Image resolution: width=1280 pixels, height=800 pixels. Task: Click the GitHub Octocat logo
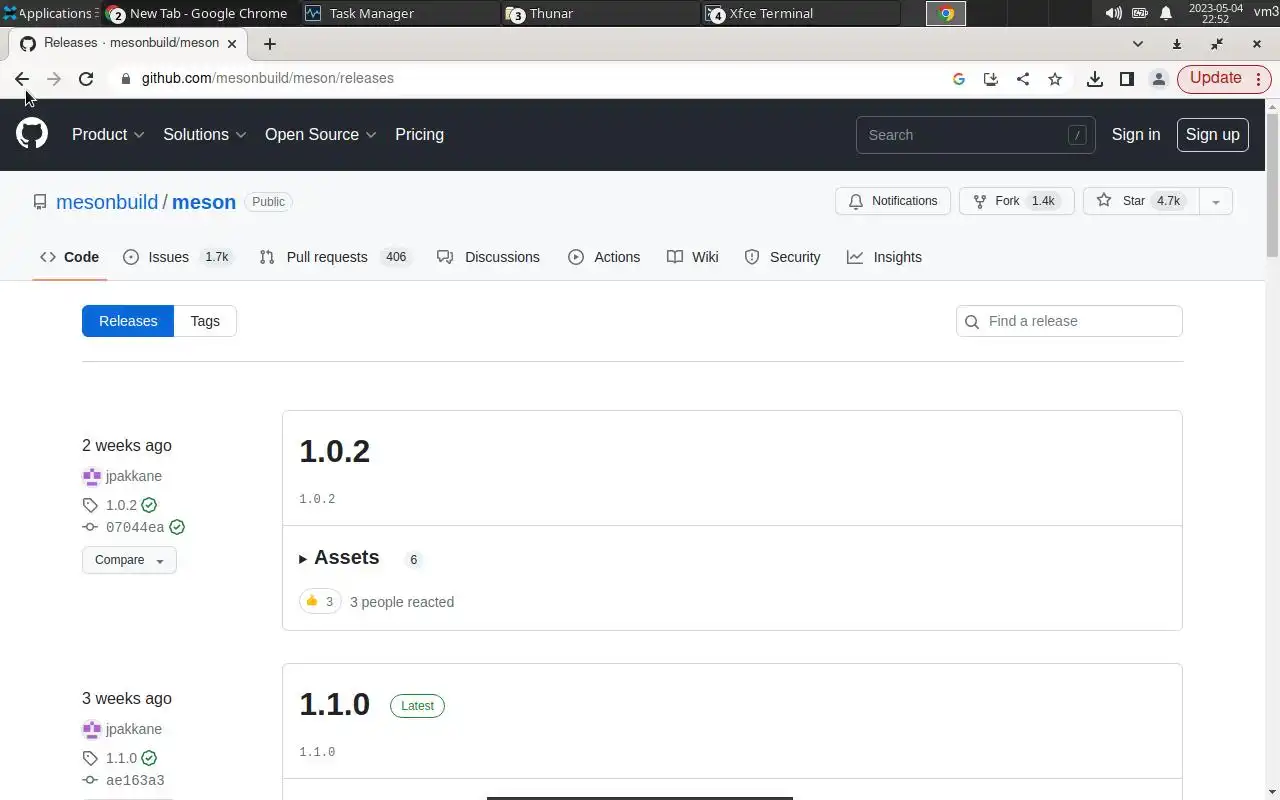click(x=32, y=134)
